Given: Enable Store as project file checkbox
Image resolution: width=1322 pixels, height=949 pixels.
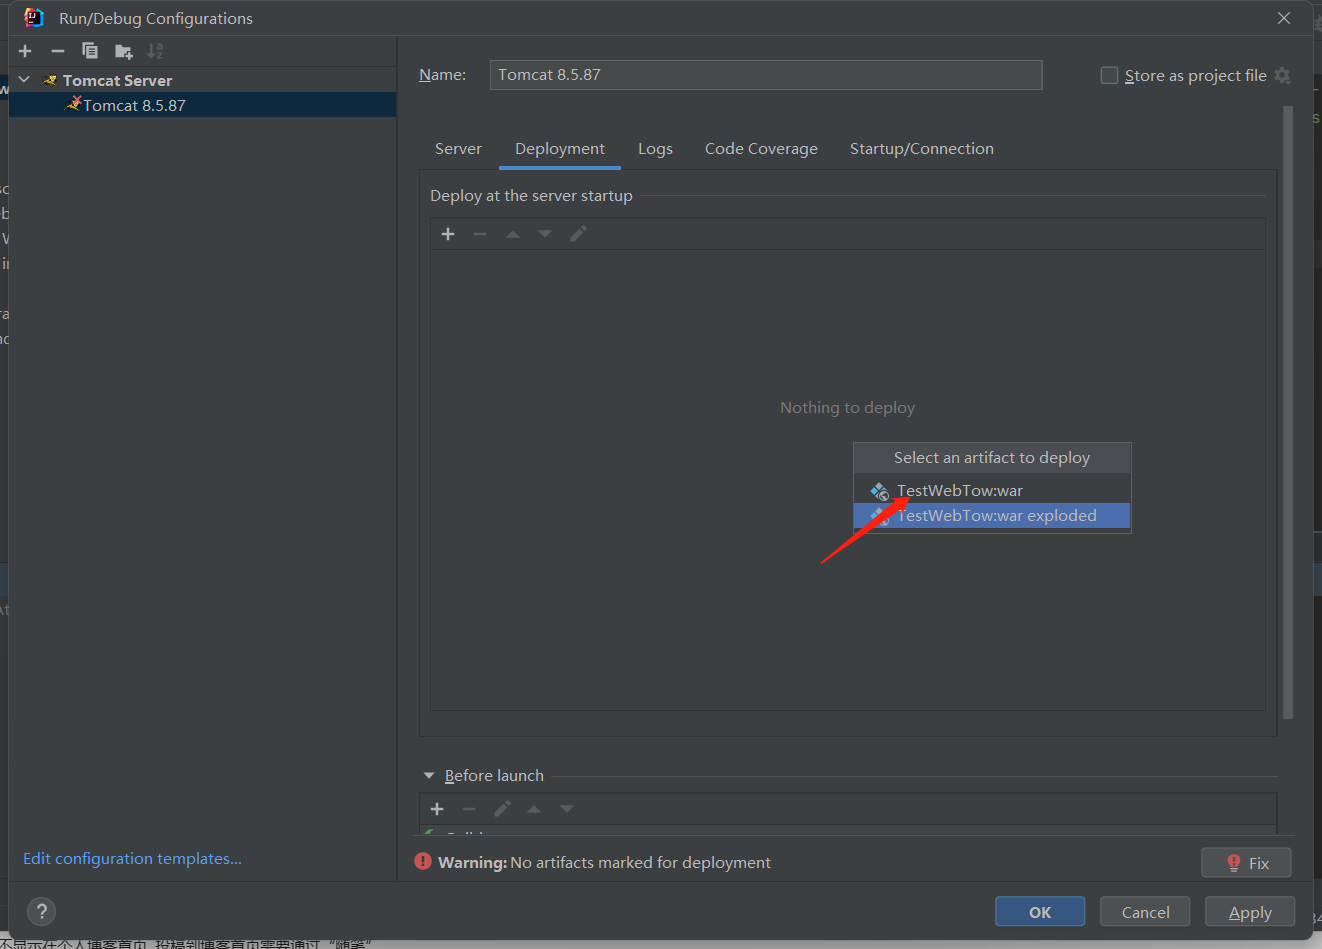Looking at the screenshot, I should [1109, 76].
